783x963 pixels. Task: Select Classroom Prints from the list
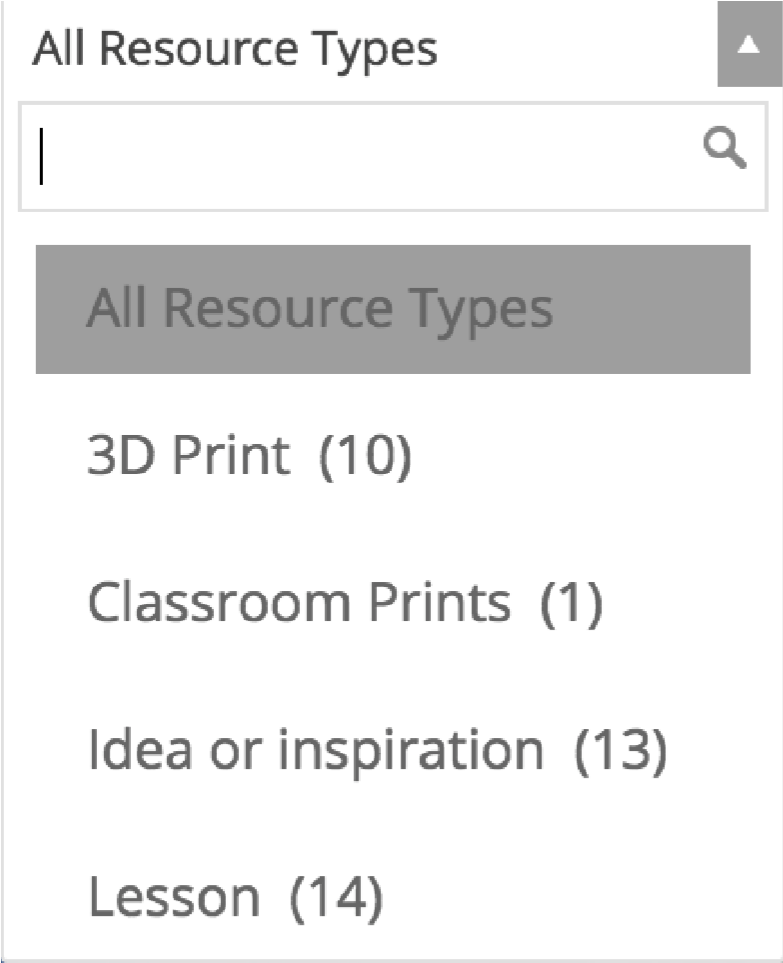coord(393,603)
